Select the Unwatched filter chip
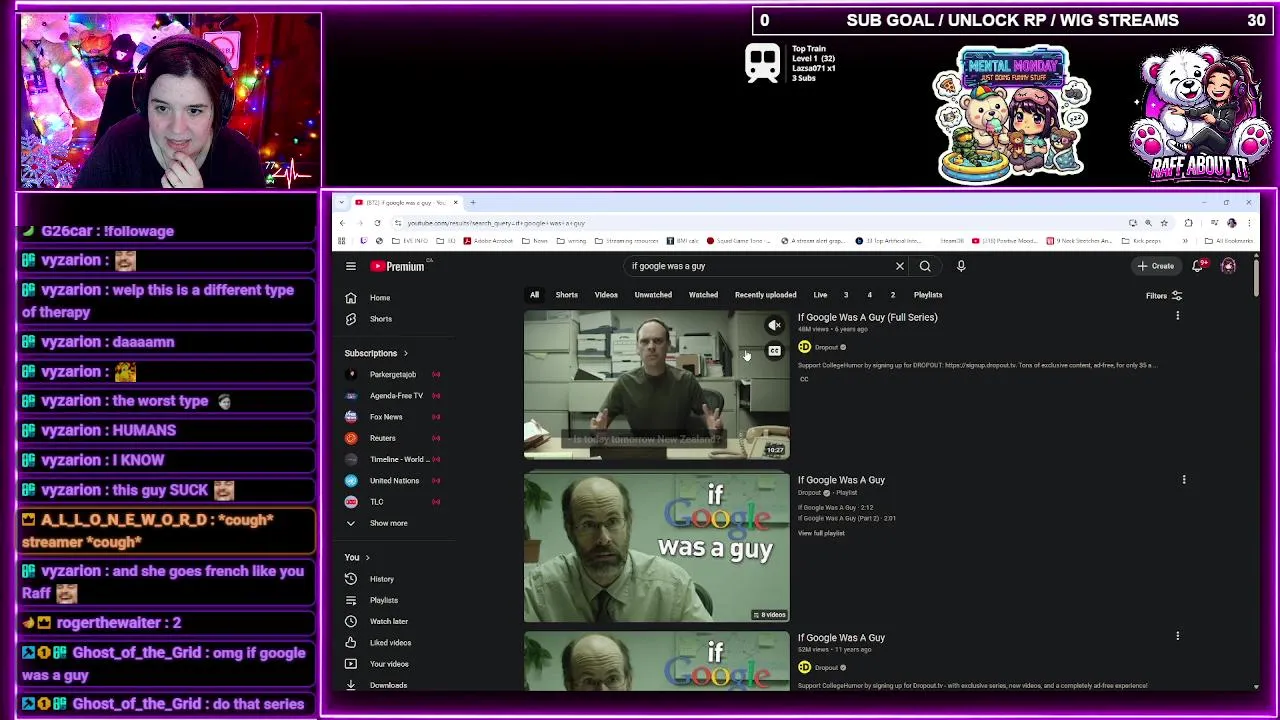This screenshot has height=720, width=1280. (x=653, y=295)
